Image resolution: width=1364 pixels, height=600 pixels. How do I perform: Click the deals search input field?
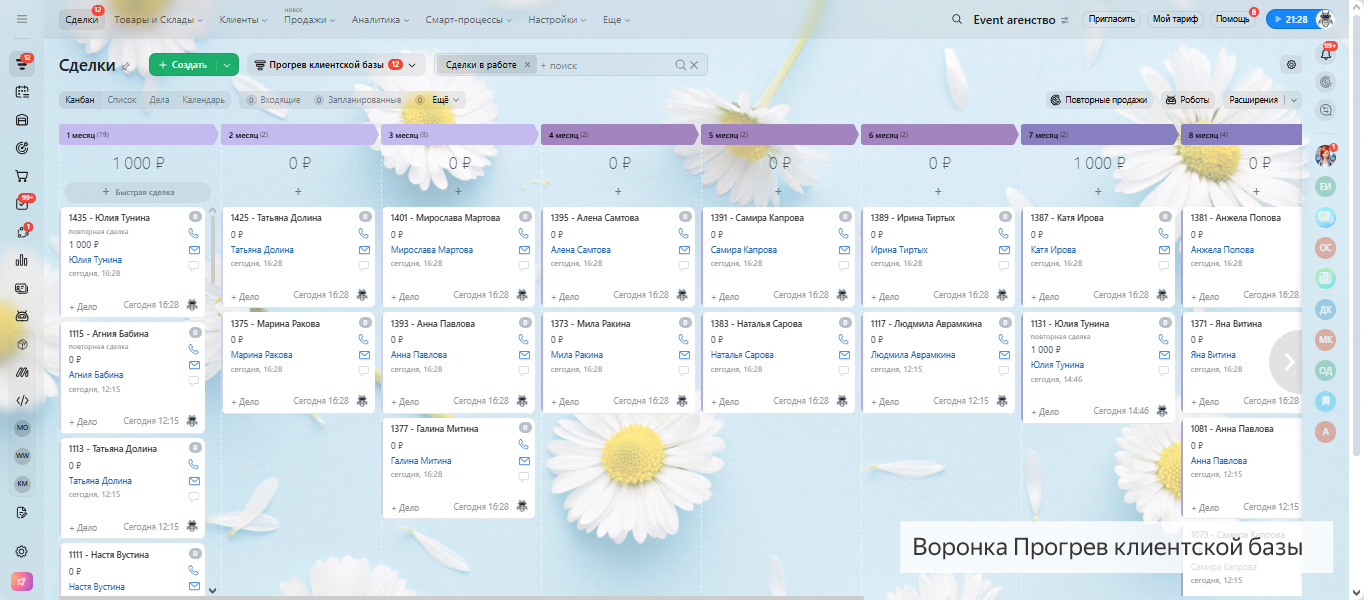click(x=605, y=65)
